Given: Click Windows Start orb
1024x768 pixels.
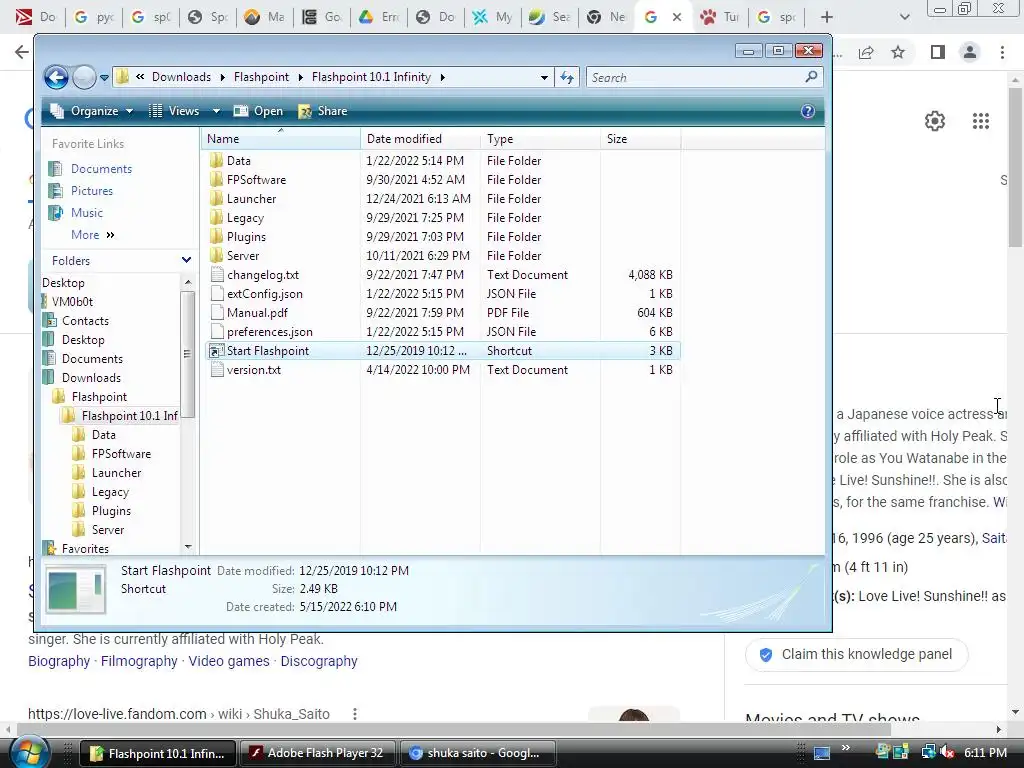Looking at the screenshot, I should [29, 753].
